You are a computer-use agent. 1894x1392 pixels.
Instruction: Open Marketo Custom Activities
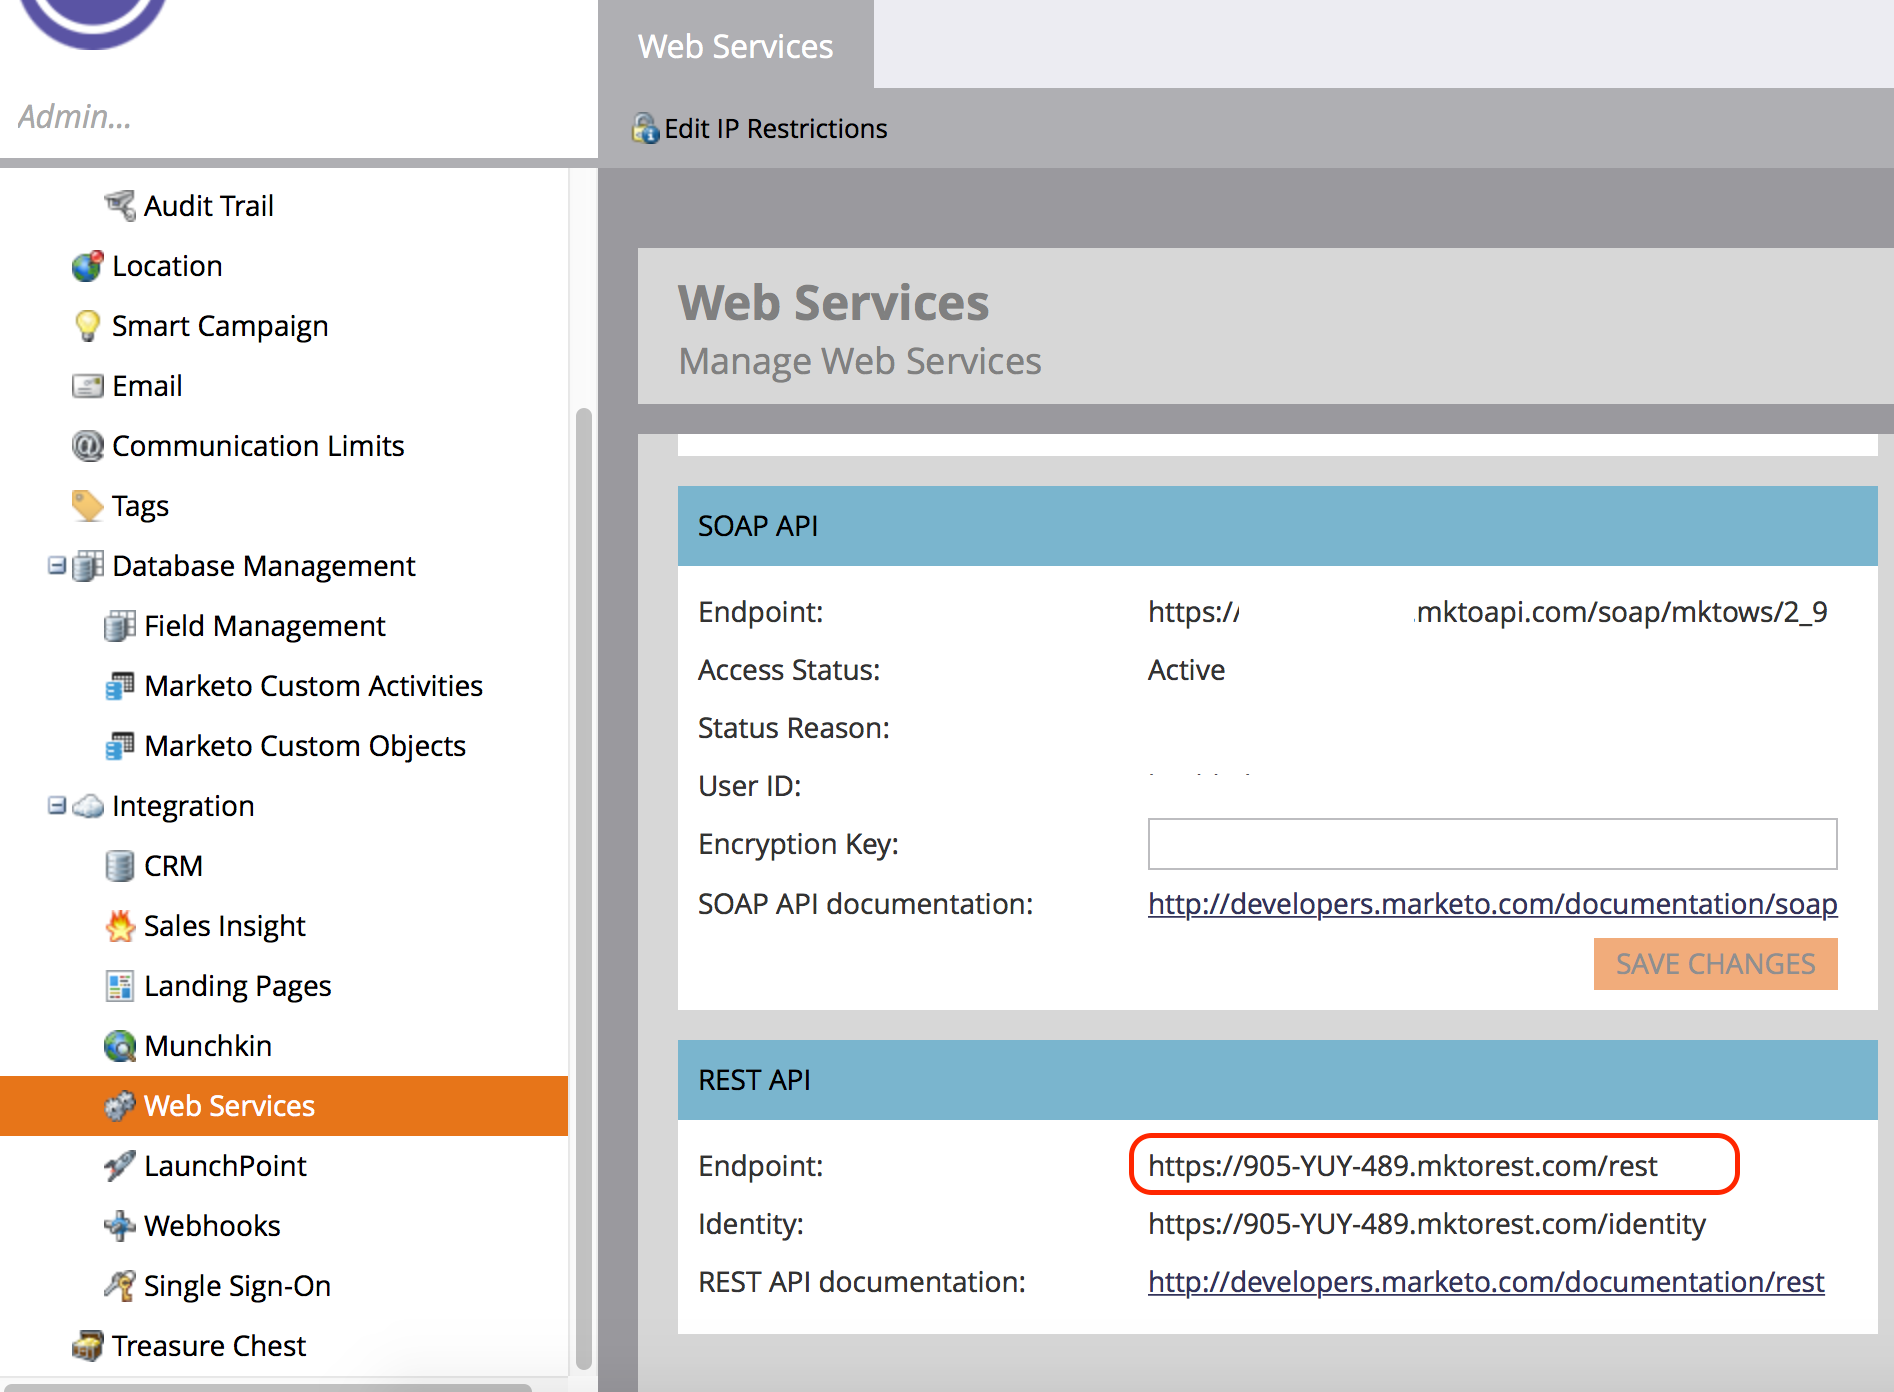[x=313, y=686]
